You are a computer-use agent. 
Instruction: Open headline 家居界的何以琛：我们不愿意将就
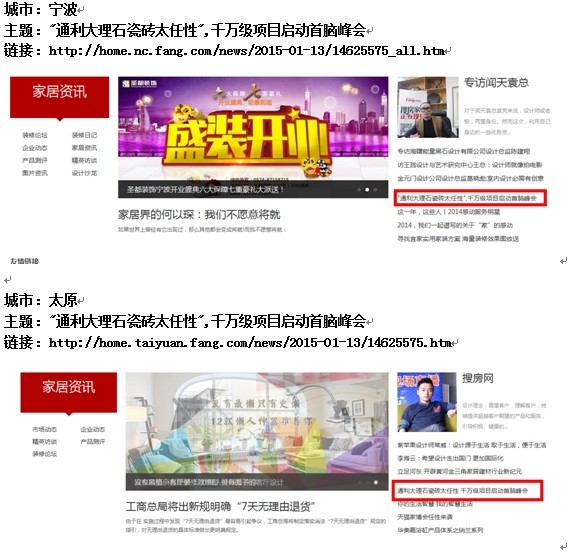coord(199,214)
